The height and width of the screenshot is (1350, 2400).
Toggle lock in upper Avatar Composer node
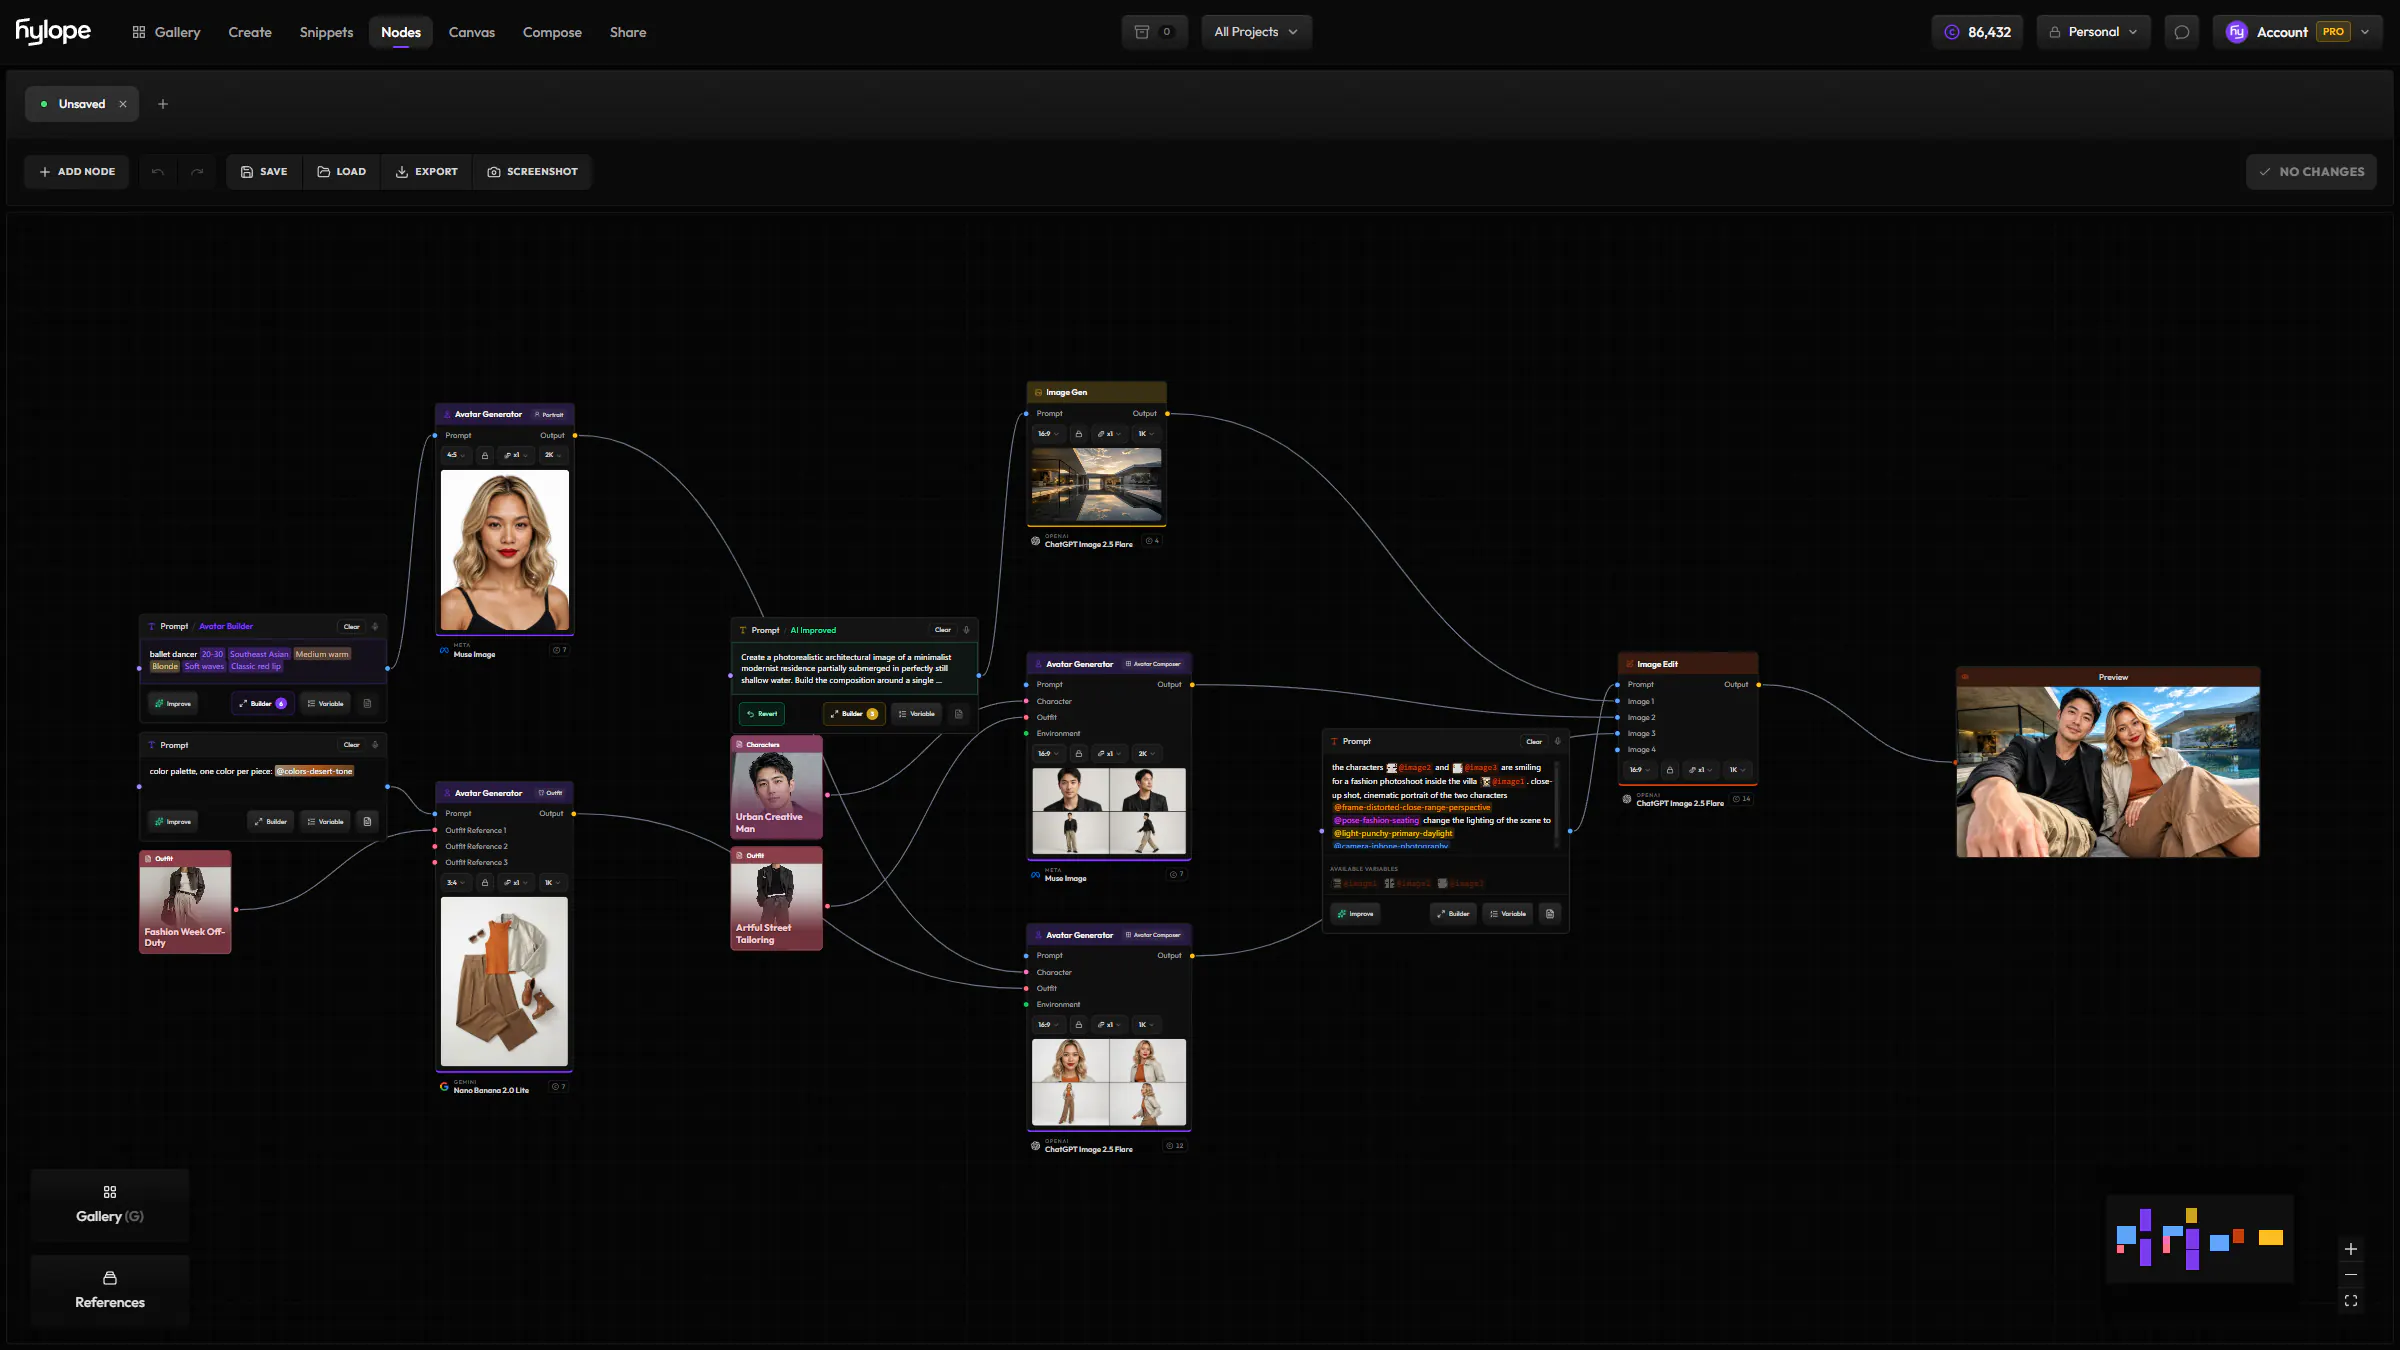tap(1078, 754)
